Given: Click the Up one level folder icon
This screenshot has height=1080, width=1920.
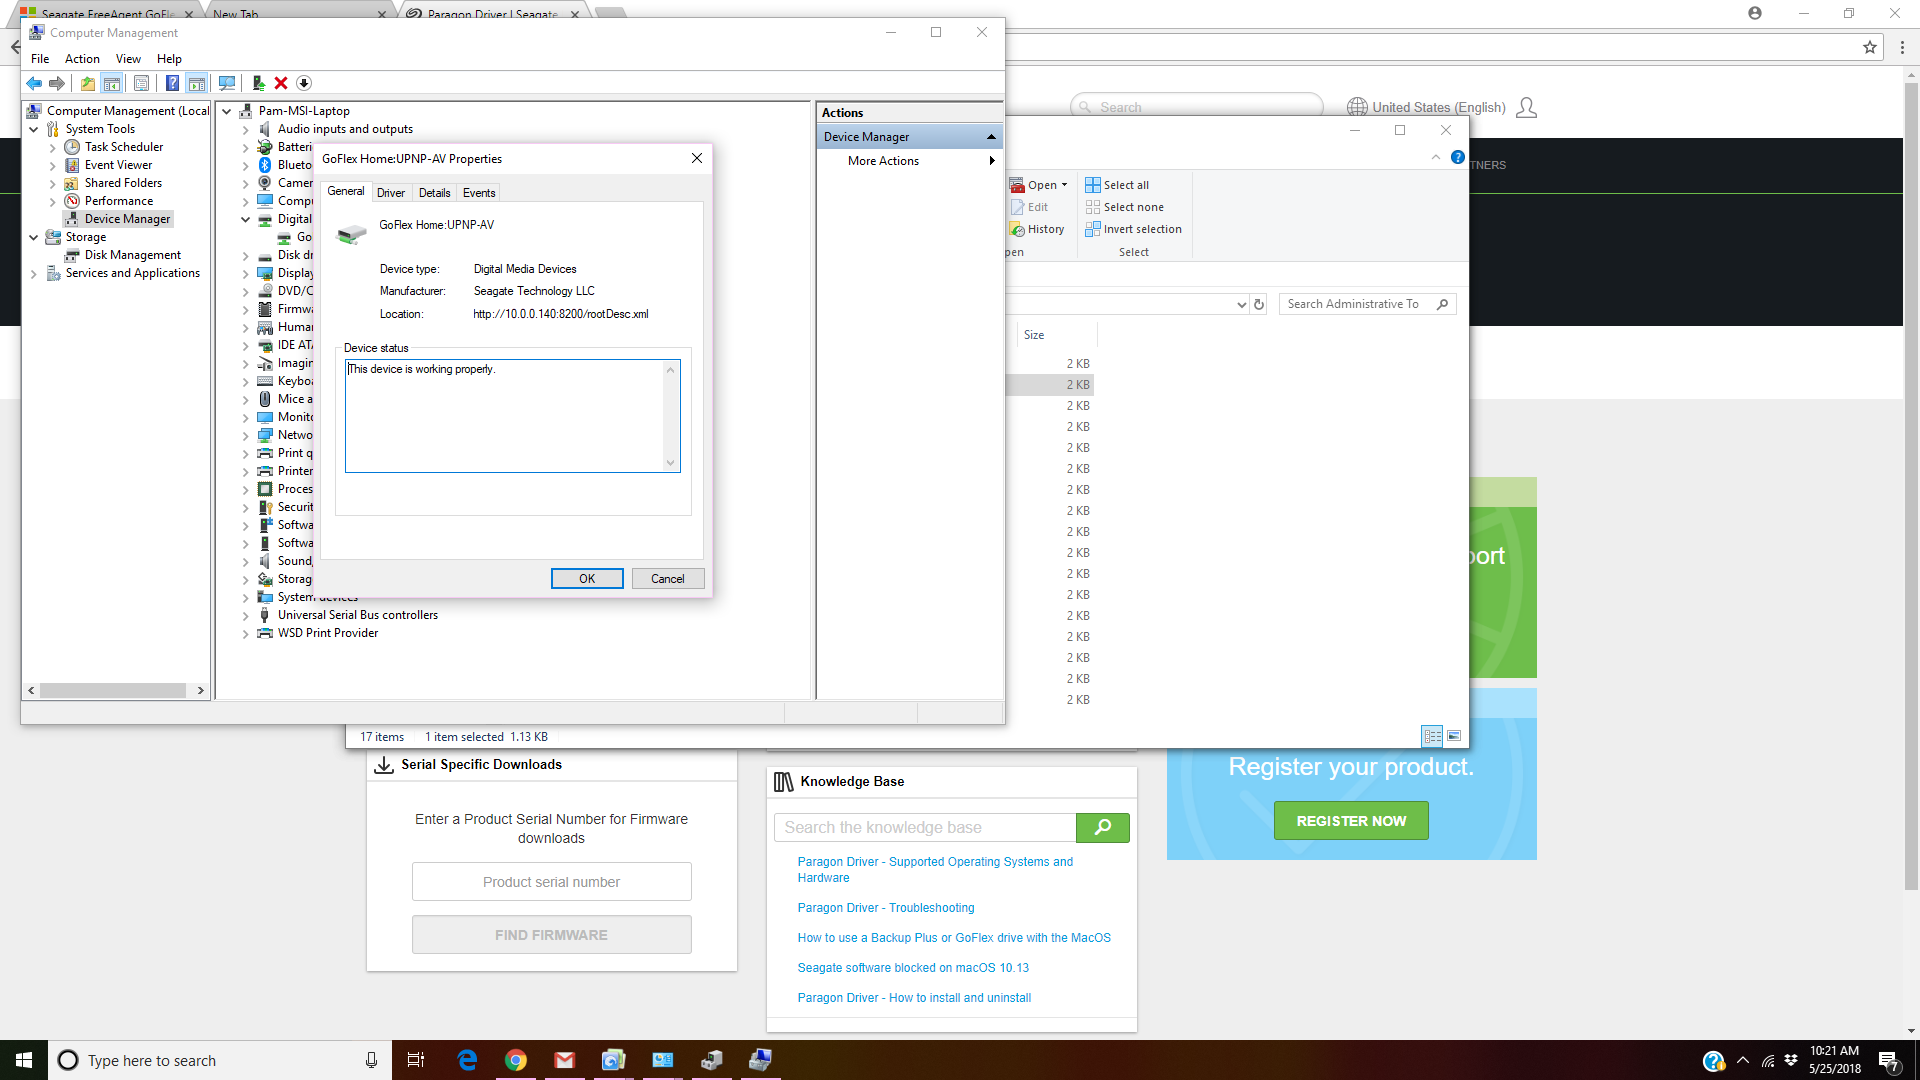Looking at the screenshot, I should 88,84.
